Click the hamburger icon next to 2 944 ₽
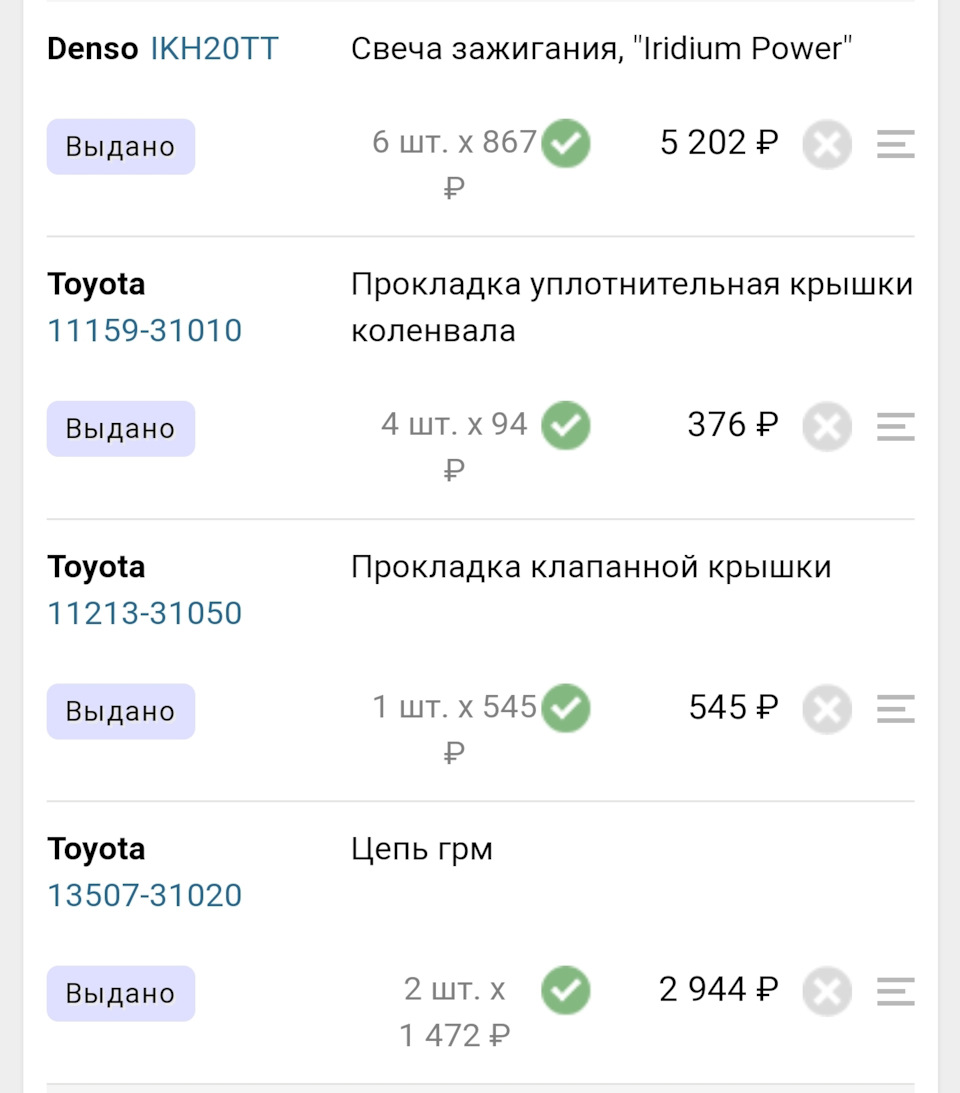The image size is (960, 1093). (895, 991)
